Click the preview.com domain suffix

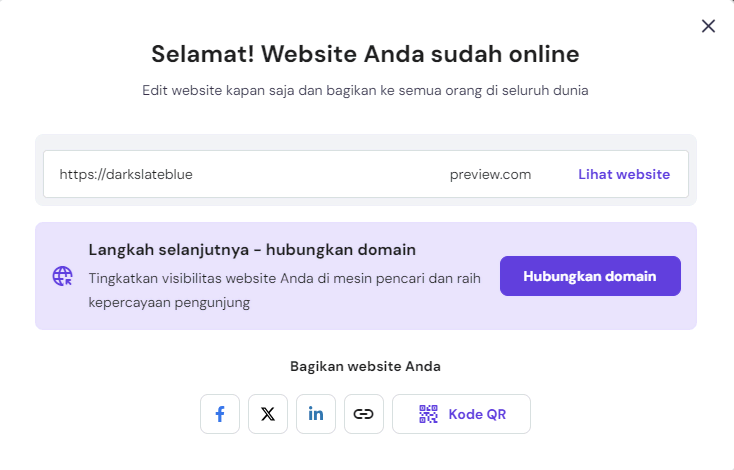[490, 174]
